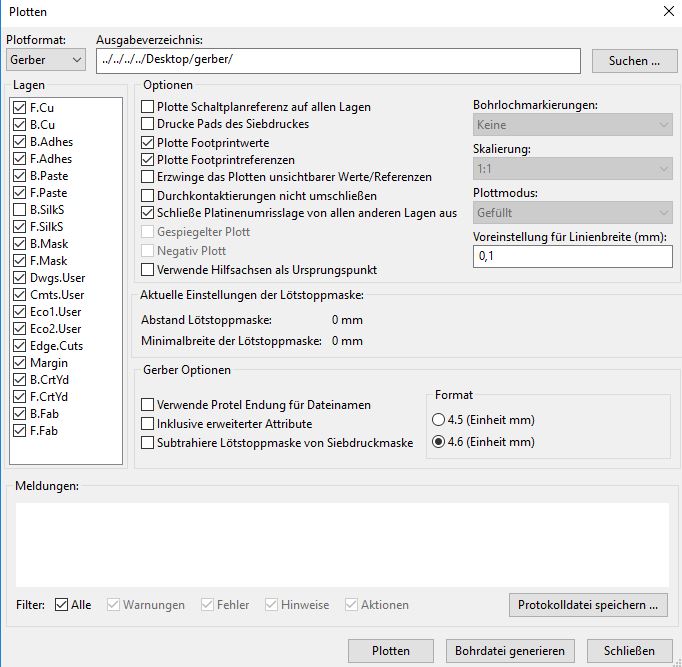The height and width of the screenshot is (667, 682).
Task: Click inside the Meldungen message area
Action: coord(342,545)
